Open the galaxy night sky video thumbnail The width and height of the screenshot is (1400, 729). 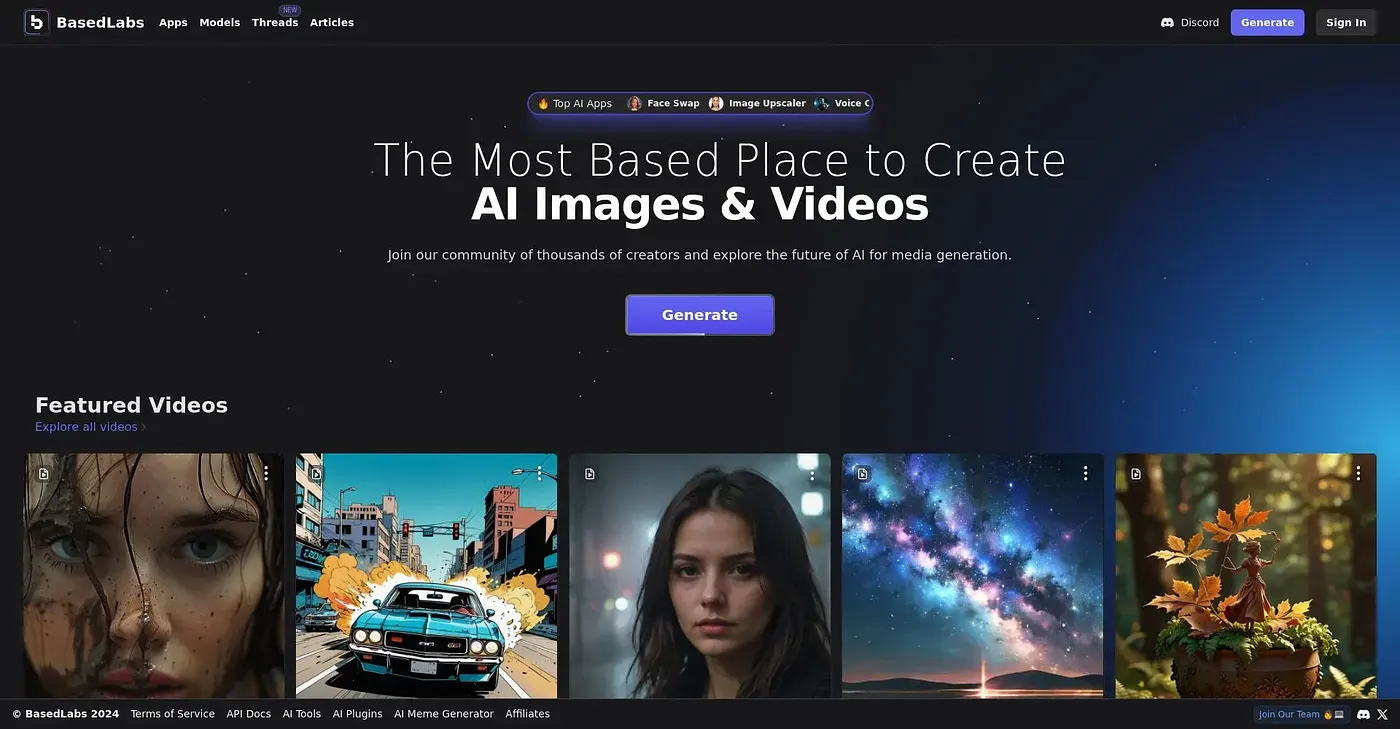pos(973,576)
